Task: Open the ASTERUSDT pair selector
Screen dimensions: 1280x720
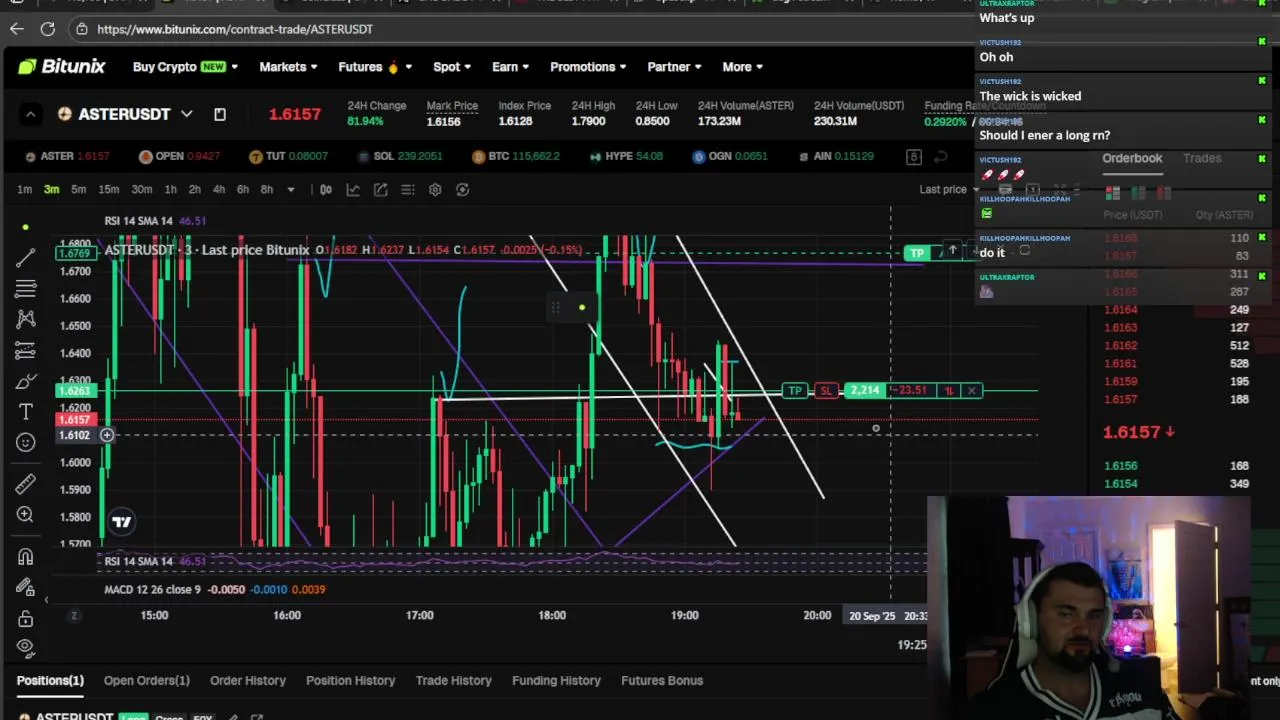Action: (x=125, y=114)
